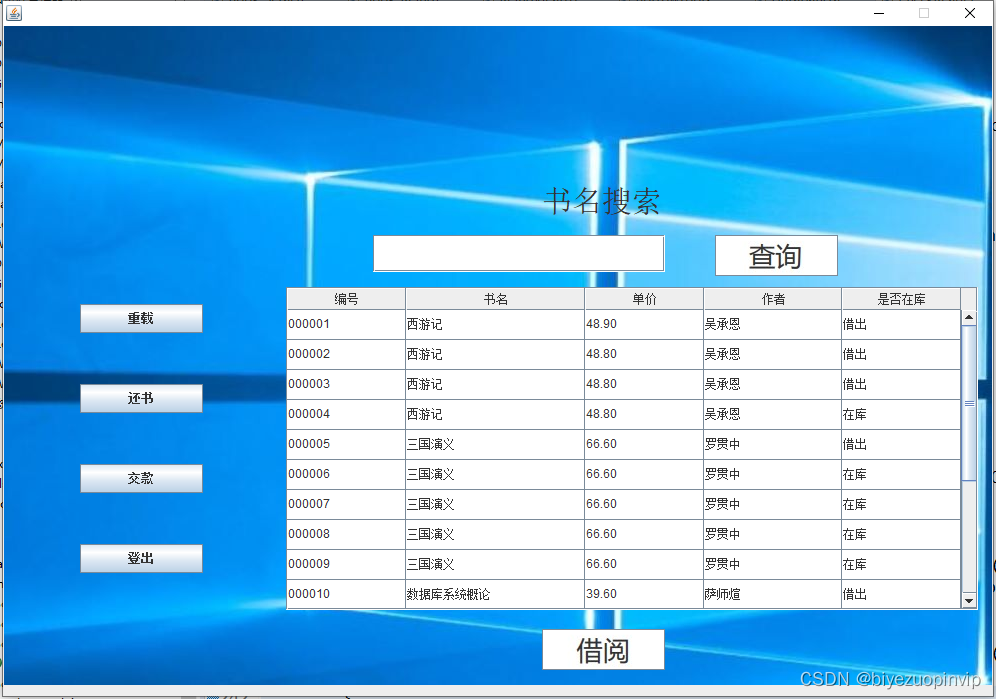996x699 pixels.
Task: Click the table scrollbar up arrow
Action: 969,317
